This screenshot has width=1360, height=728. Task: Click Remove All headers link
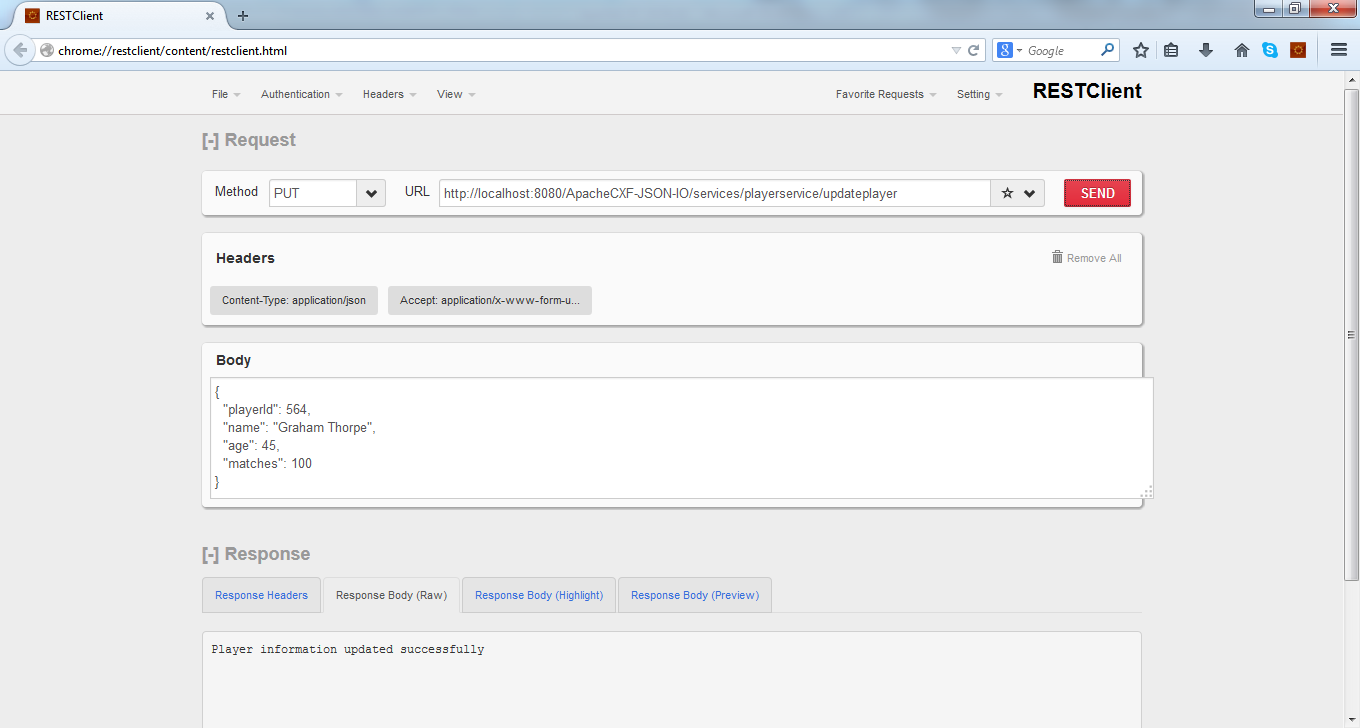click(1086, 258)
